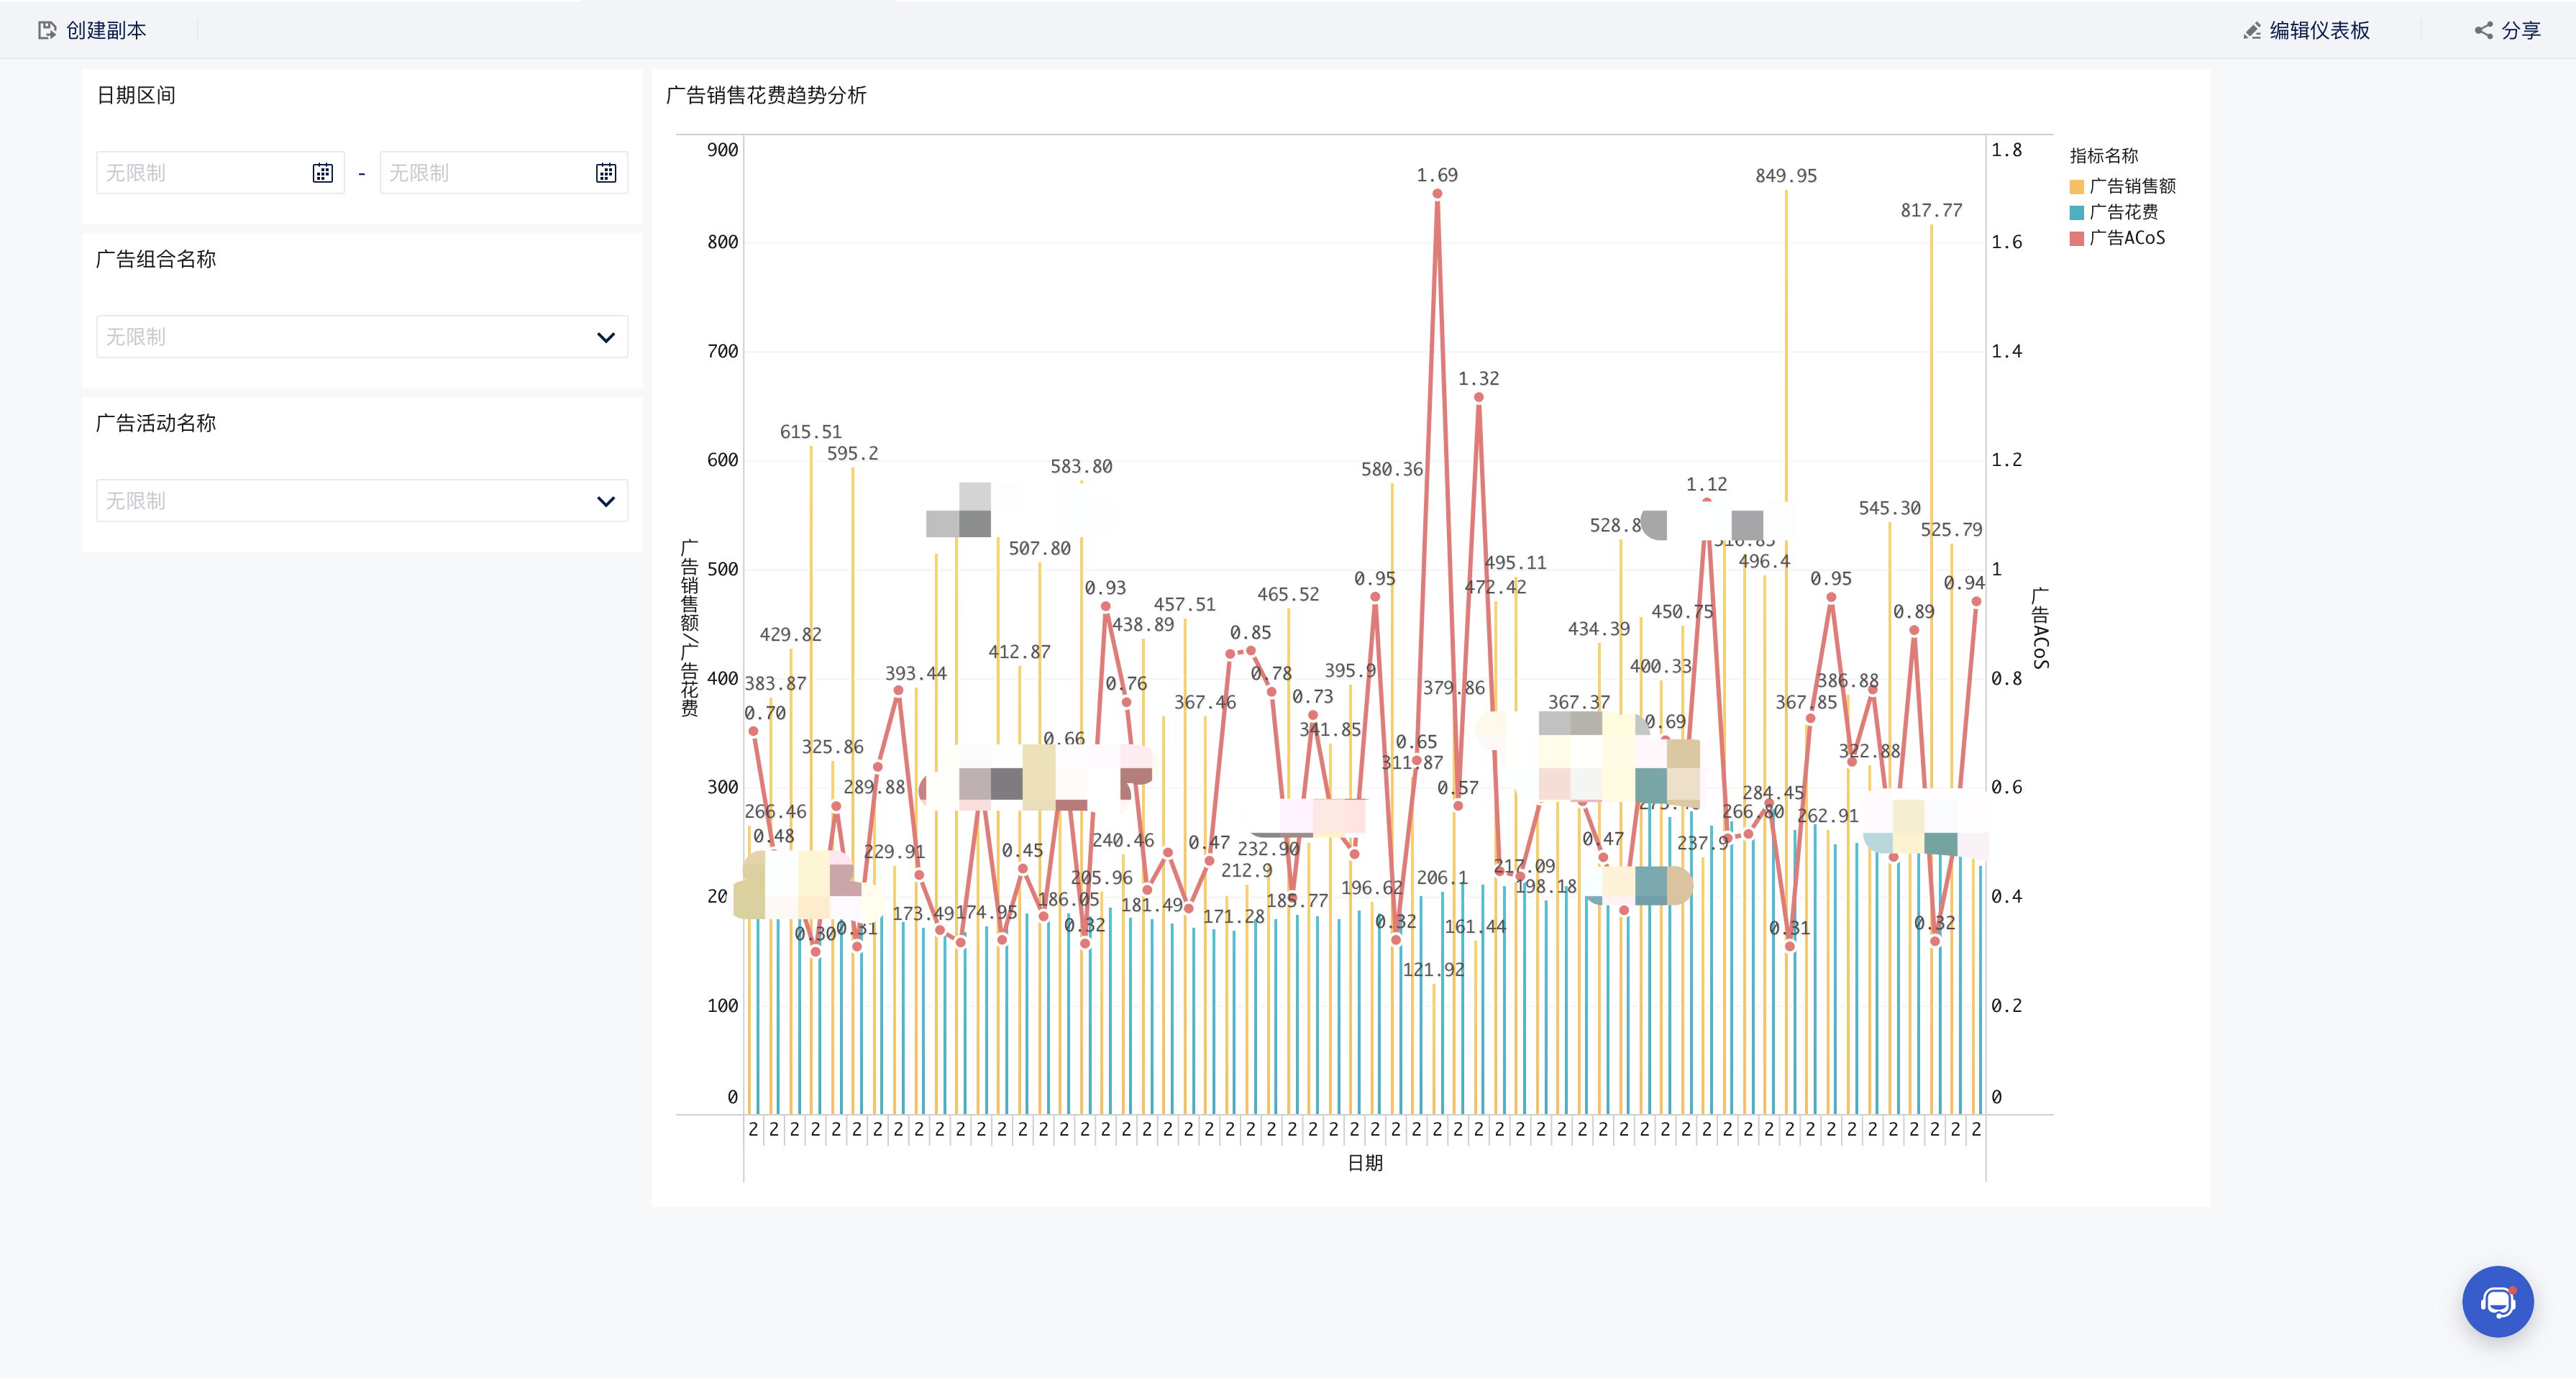Click the 分享 label
2576x1378 pixels.
coord(2520,30)
